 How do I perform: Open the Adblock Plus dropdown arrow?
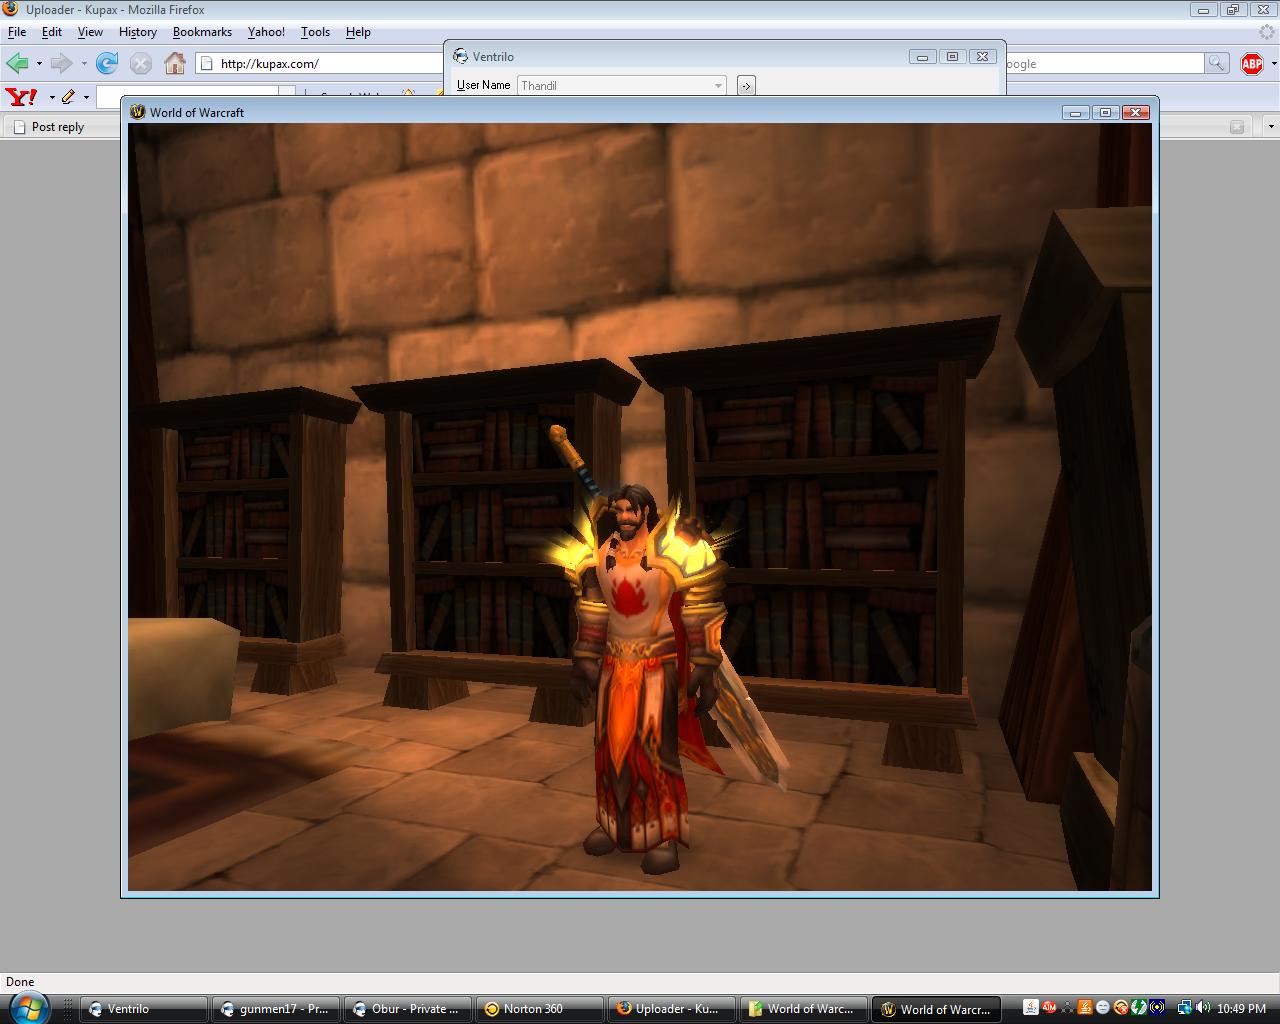click(x=1273, y=64)
